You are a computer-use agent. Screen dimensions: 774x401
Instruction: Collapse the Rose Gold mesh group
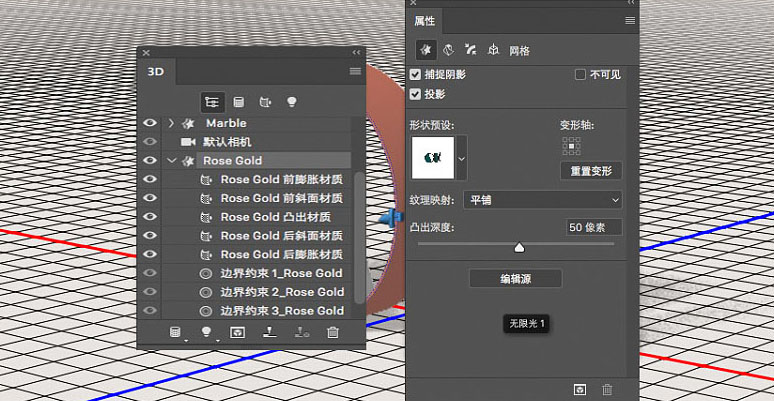click(171, 160)
